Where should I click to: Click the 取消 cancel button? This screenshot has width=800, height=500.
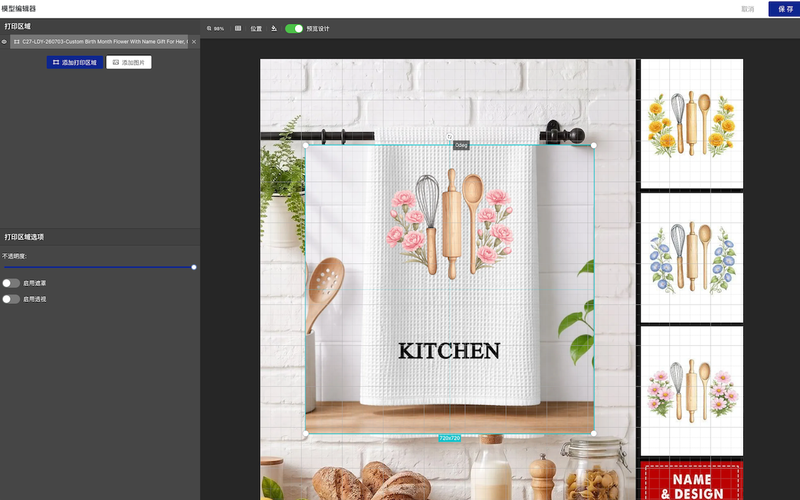tap(747, 9)
